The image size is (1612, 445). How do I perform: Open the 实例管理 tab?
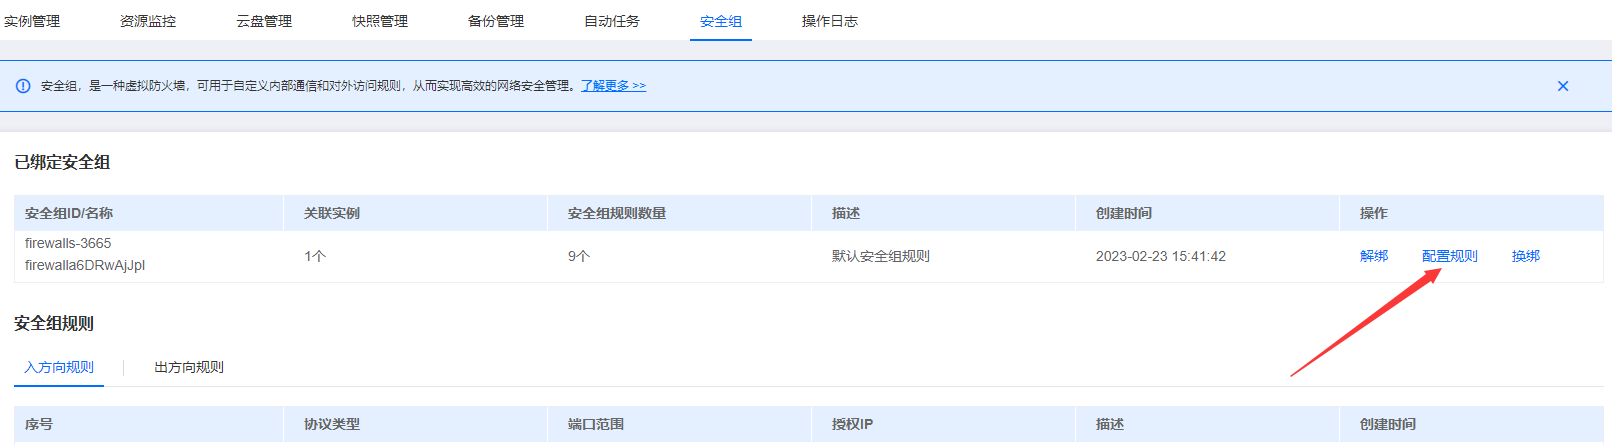click(32, 21)
